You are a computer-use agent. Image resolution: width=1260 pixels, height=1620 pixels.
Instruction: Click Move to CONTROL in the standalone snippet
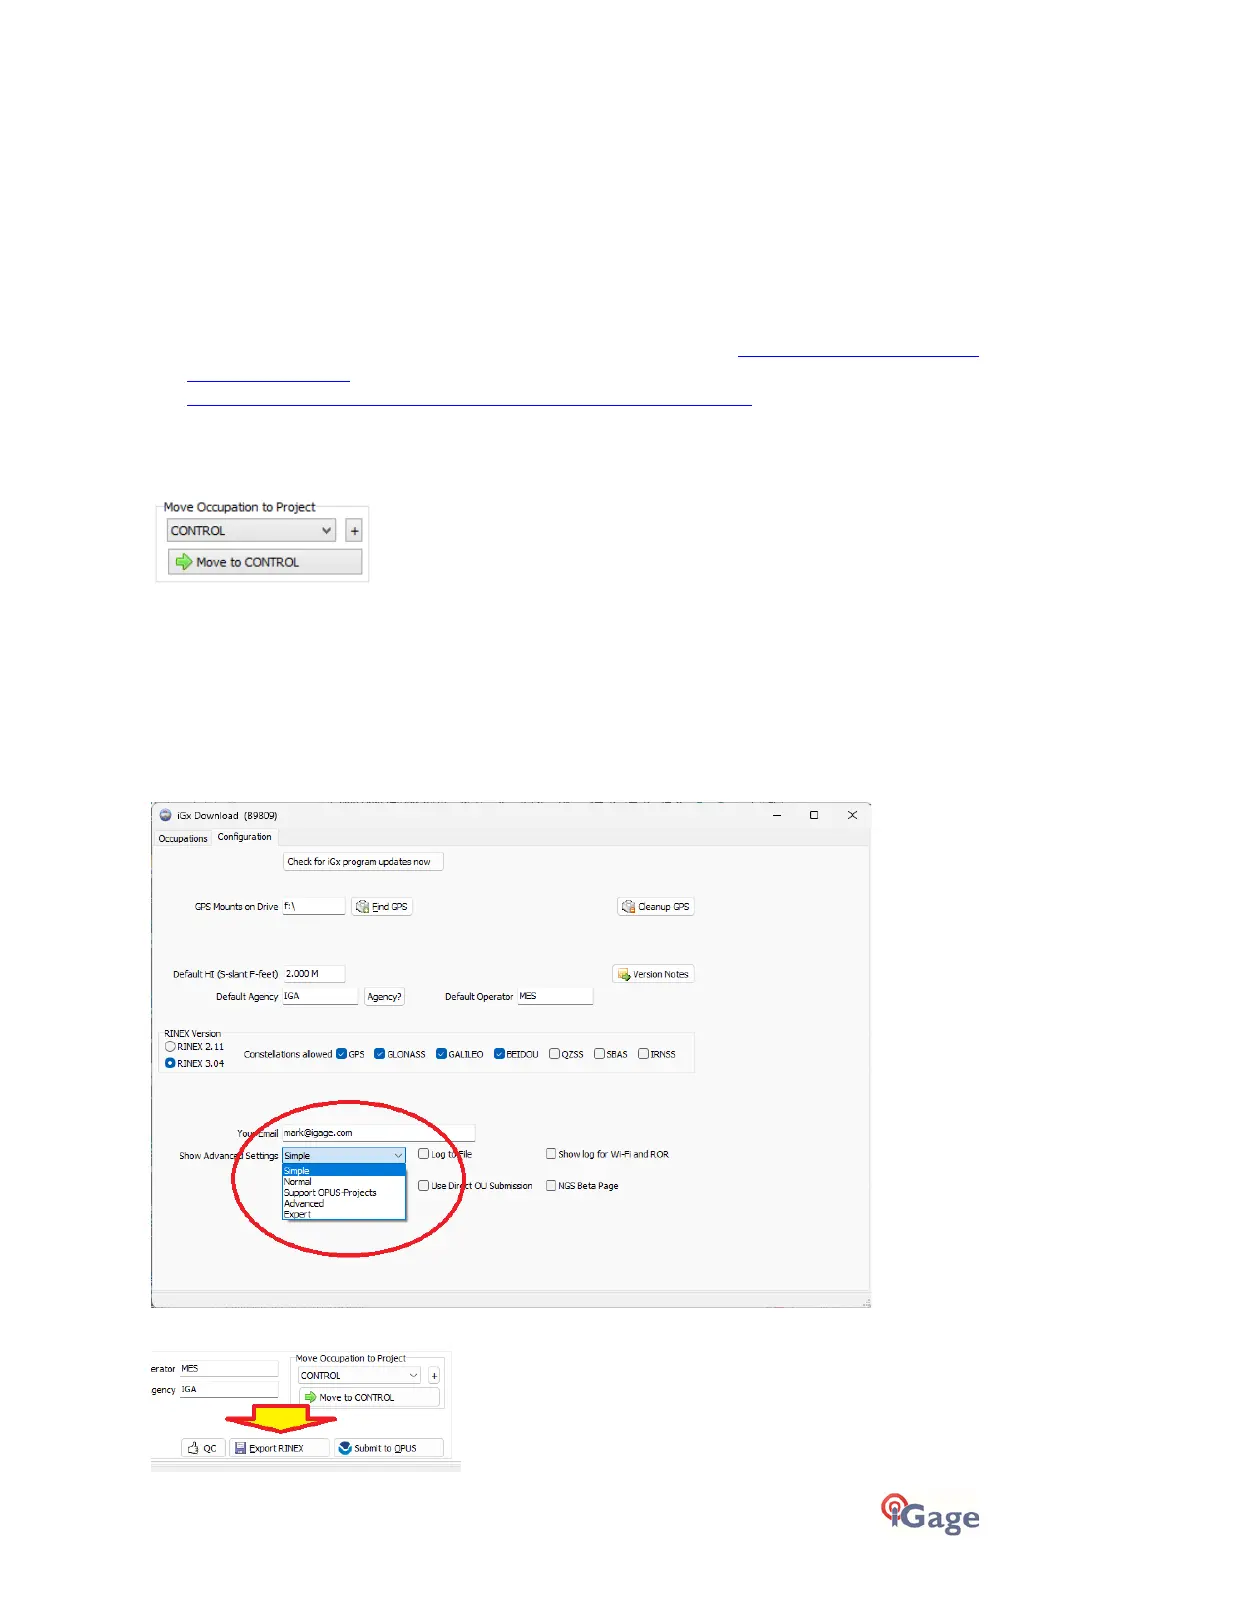265,562
